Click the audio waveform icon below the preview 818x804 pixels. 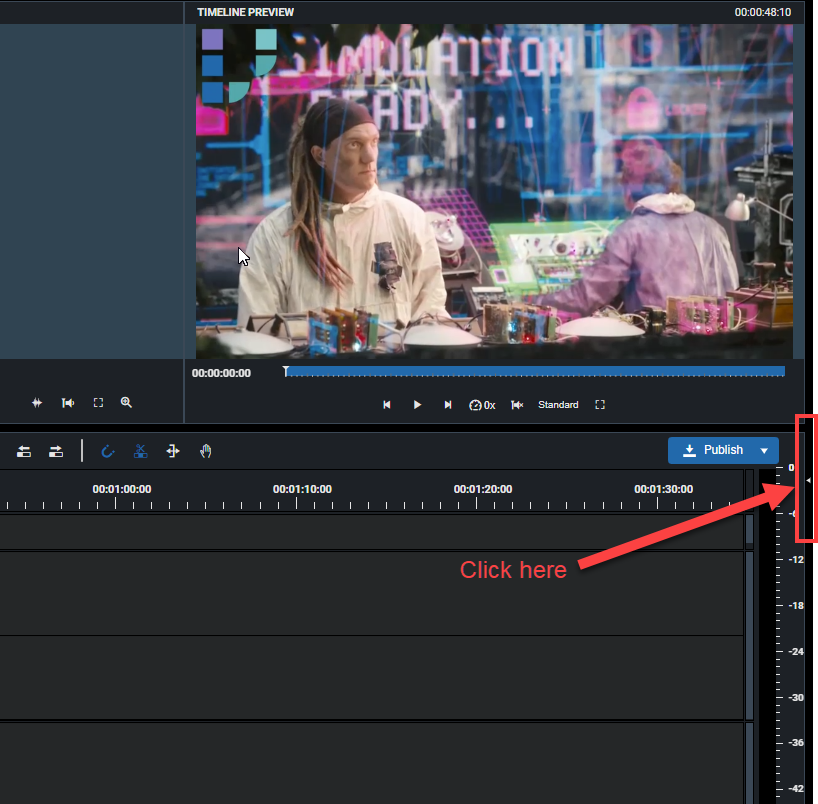[37, 402]
